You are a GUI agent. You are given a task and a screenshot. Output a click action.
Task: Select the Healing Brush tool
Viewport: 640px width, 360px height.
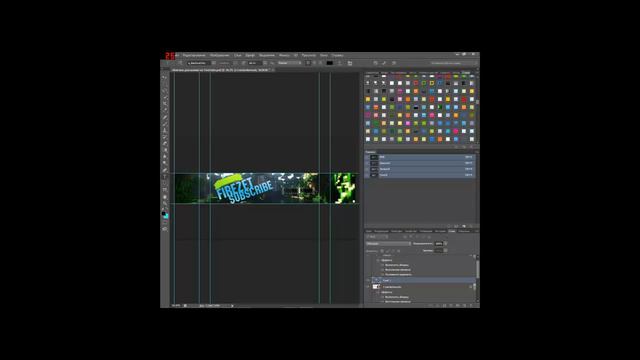pos(165,117)
